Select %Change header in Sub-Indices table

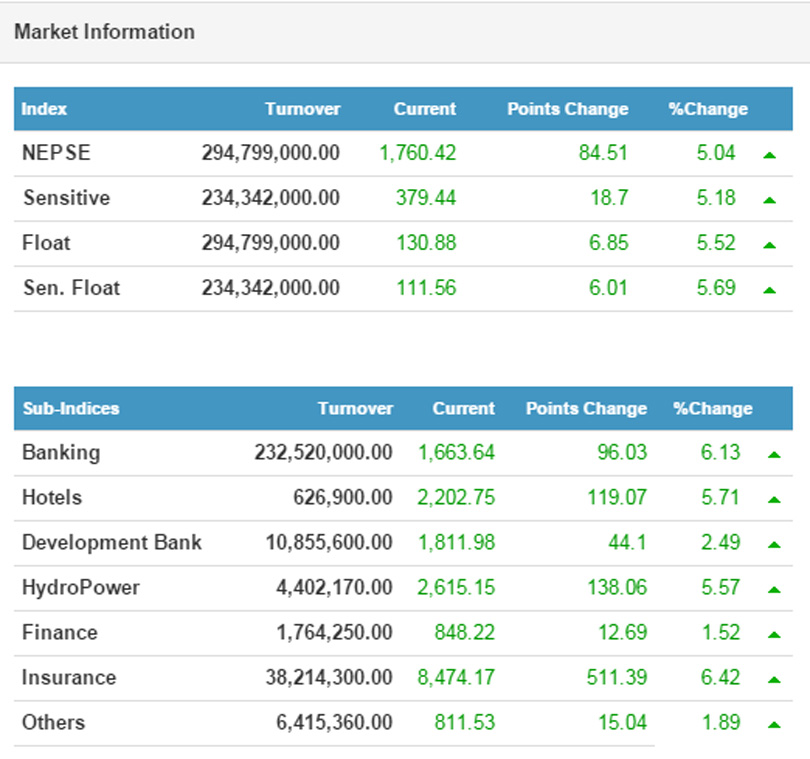(x=713, y=409)
